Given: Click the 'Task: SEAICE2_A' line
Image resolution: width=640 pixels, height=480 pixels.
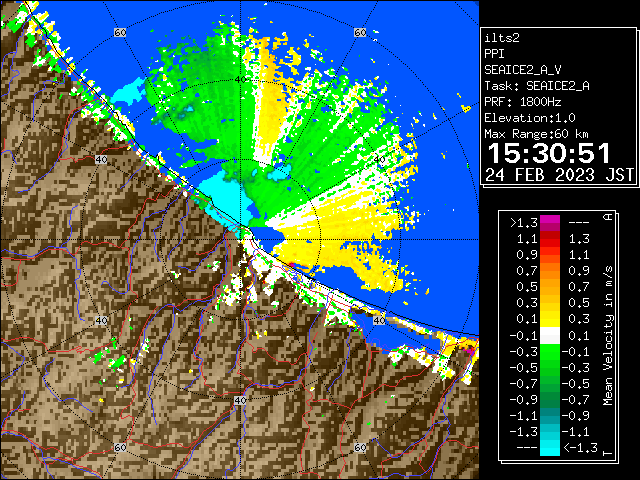Looking at the screenshot, I should (537, 86).
